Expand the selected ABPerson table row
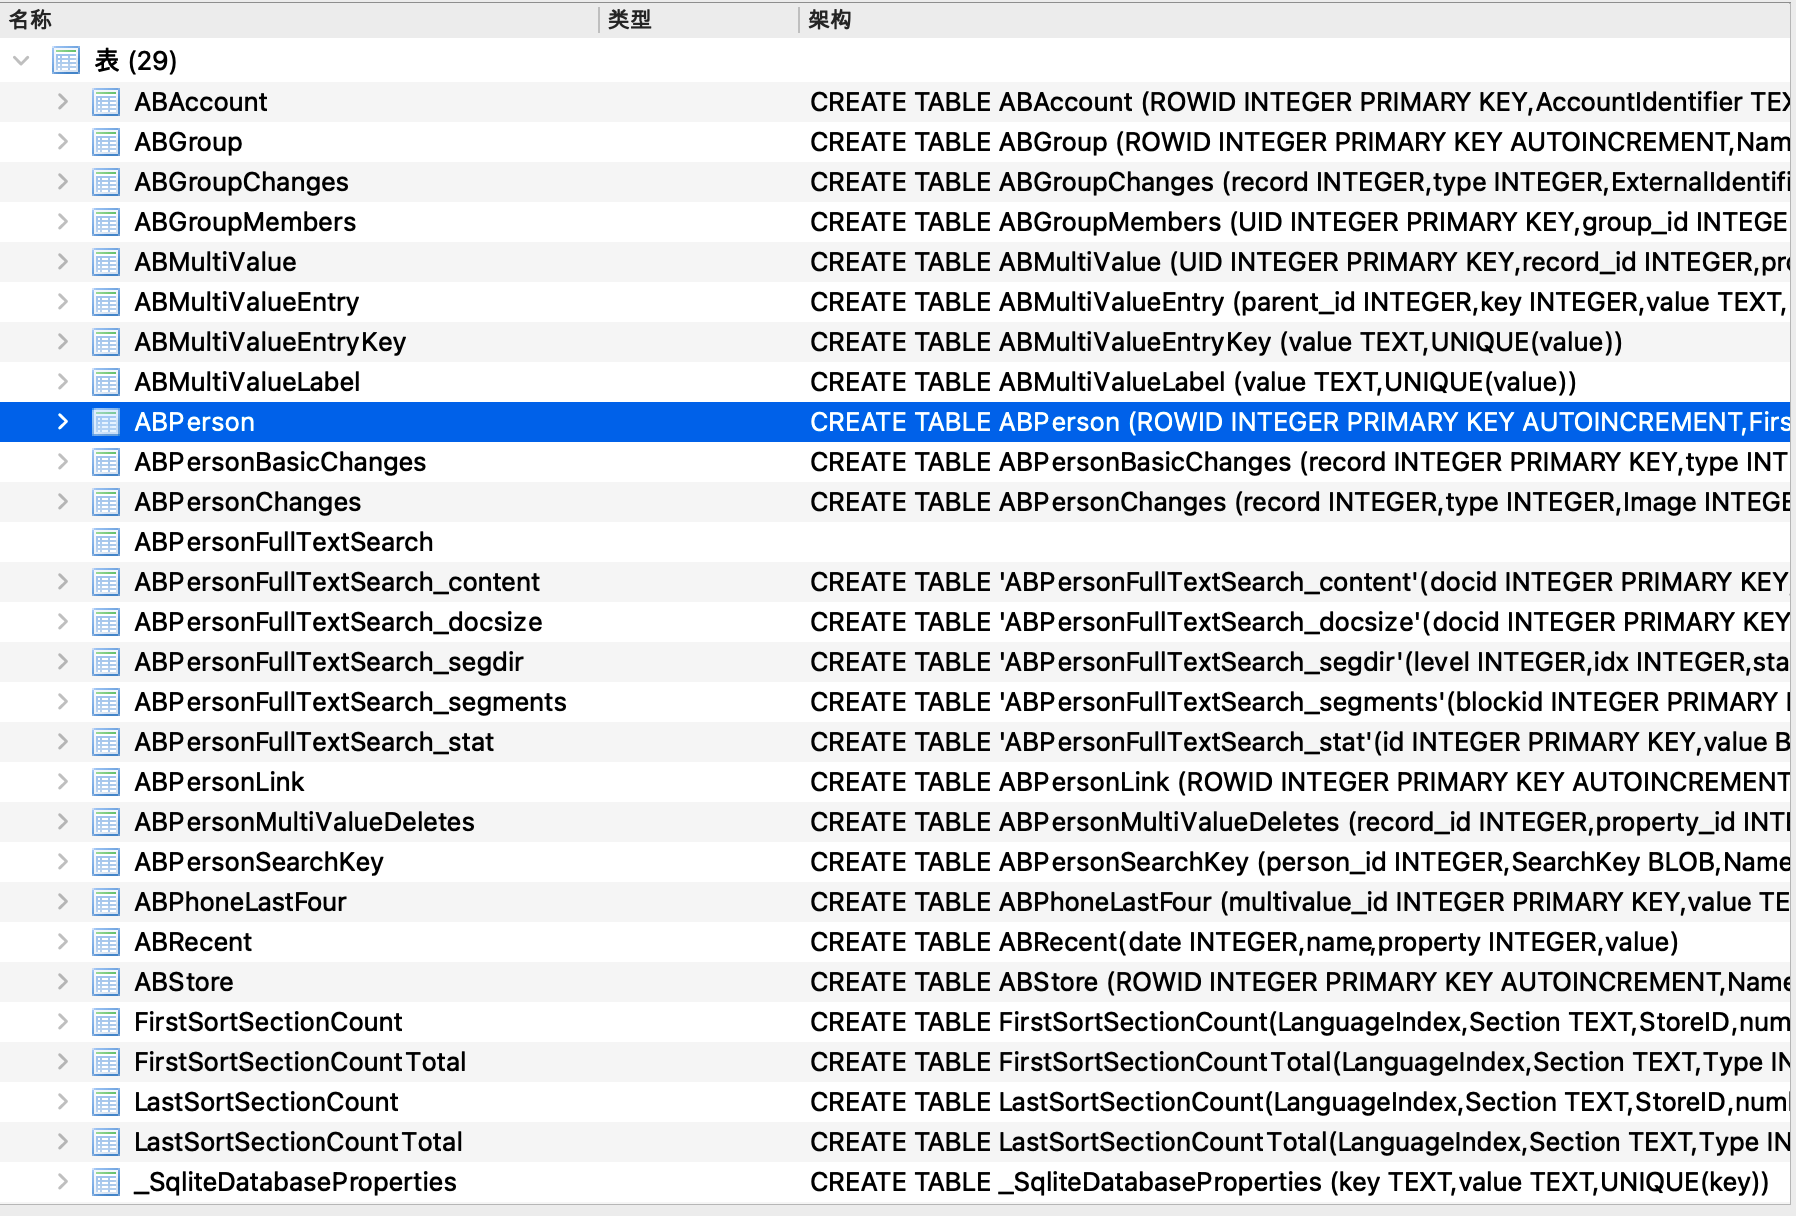The height and width of the screenshot is (1216, 1796). coord(62,422)
